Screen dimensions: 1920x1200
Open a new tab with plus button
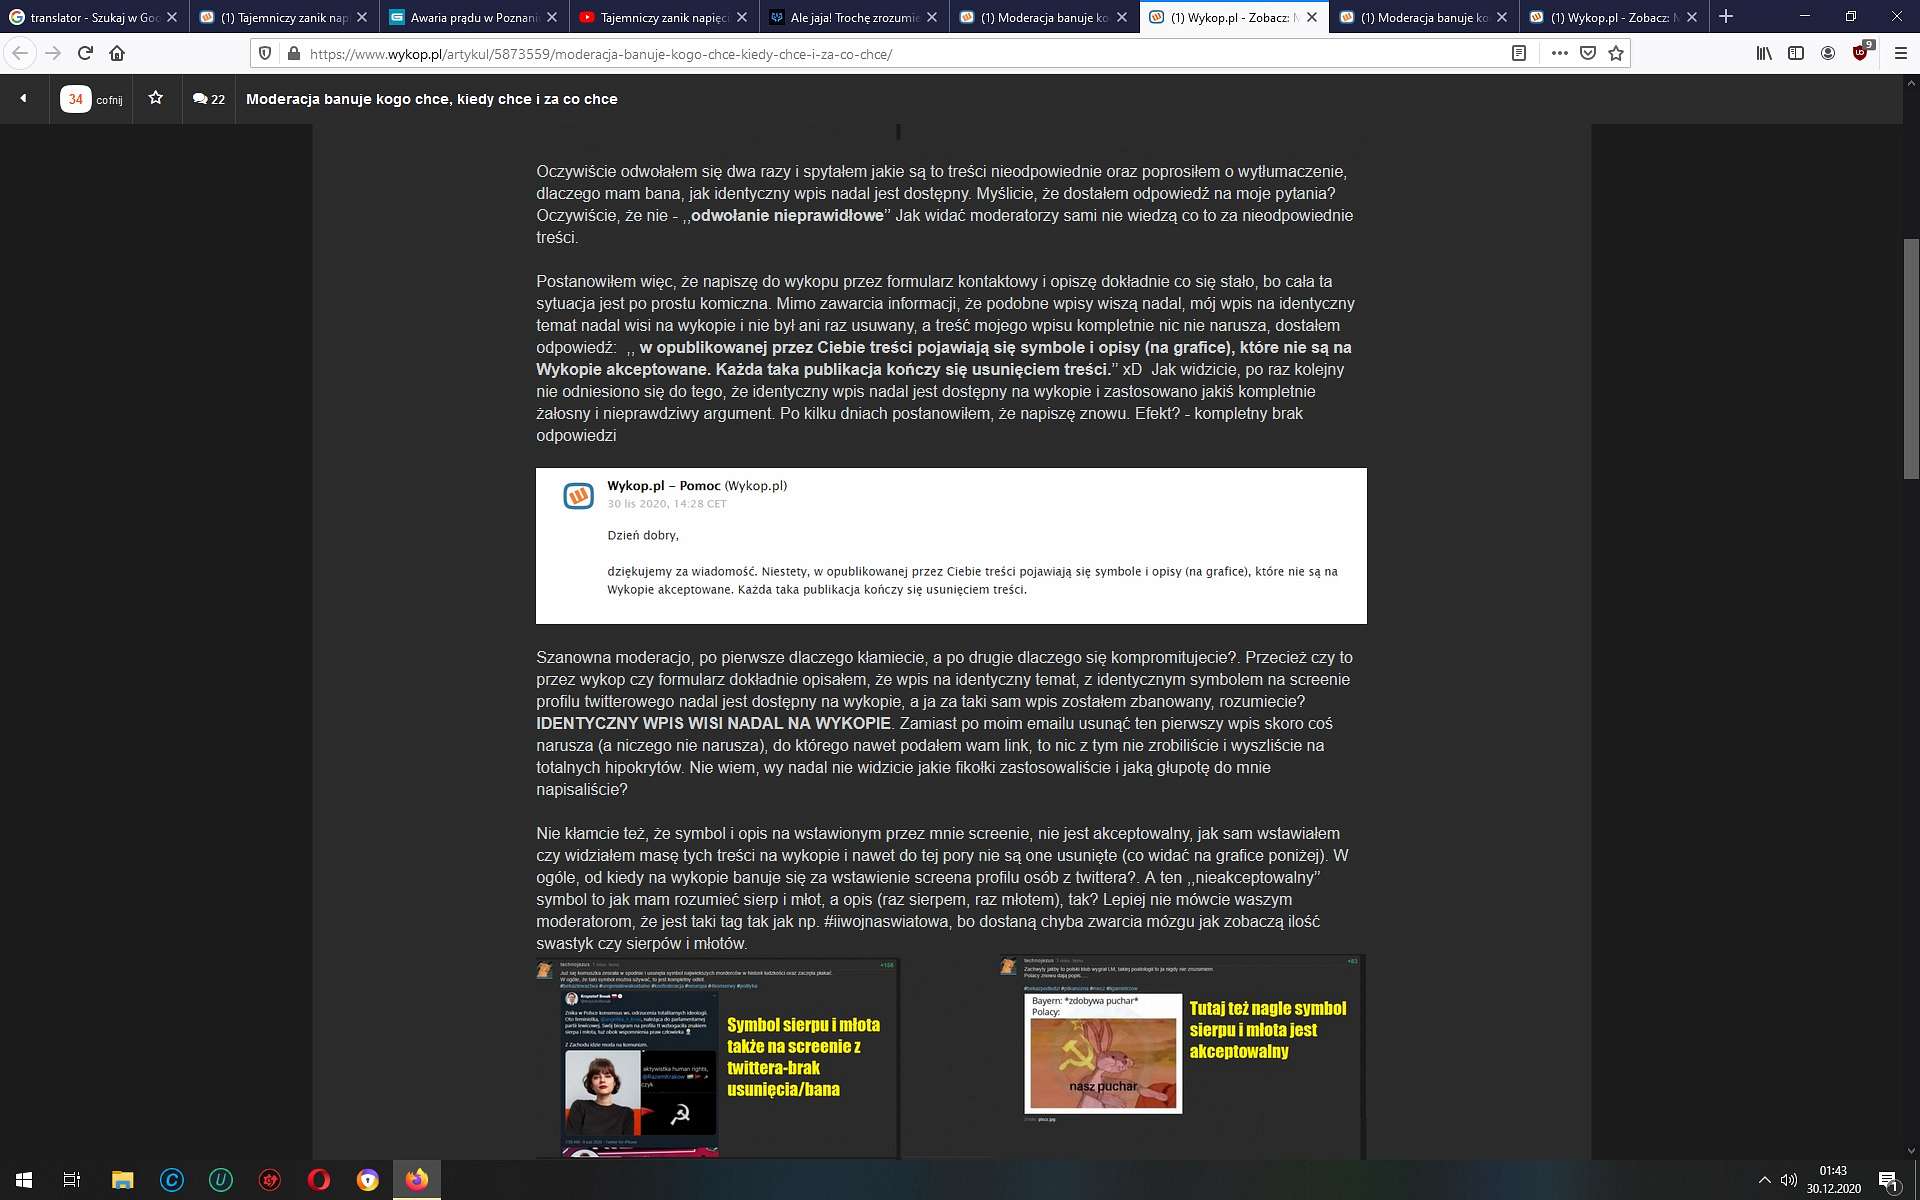[x=1726, y=17]
